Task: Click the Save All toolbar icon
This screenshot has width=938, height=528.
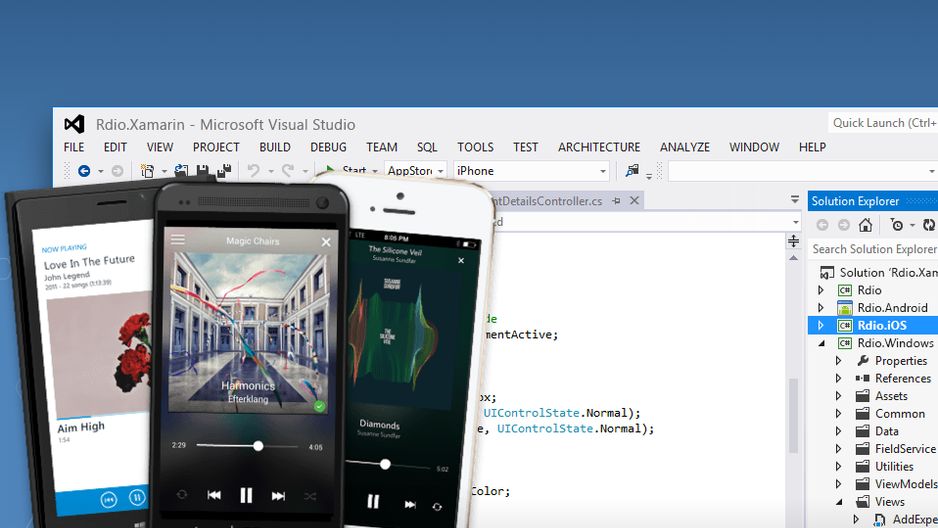Action: (224, 171)
